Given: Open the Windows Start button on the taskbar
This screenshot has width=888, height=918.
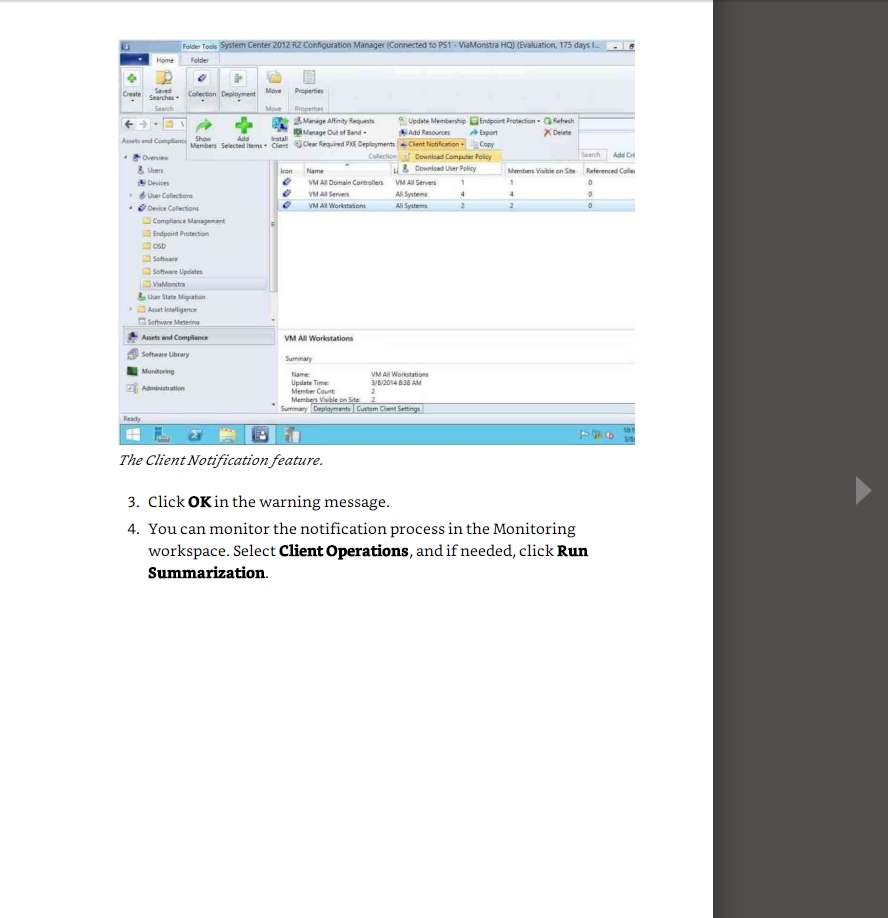Looking at the screenshot, I should 133,434.
